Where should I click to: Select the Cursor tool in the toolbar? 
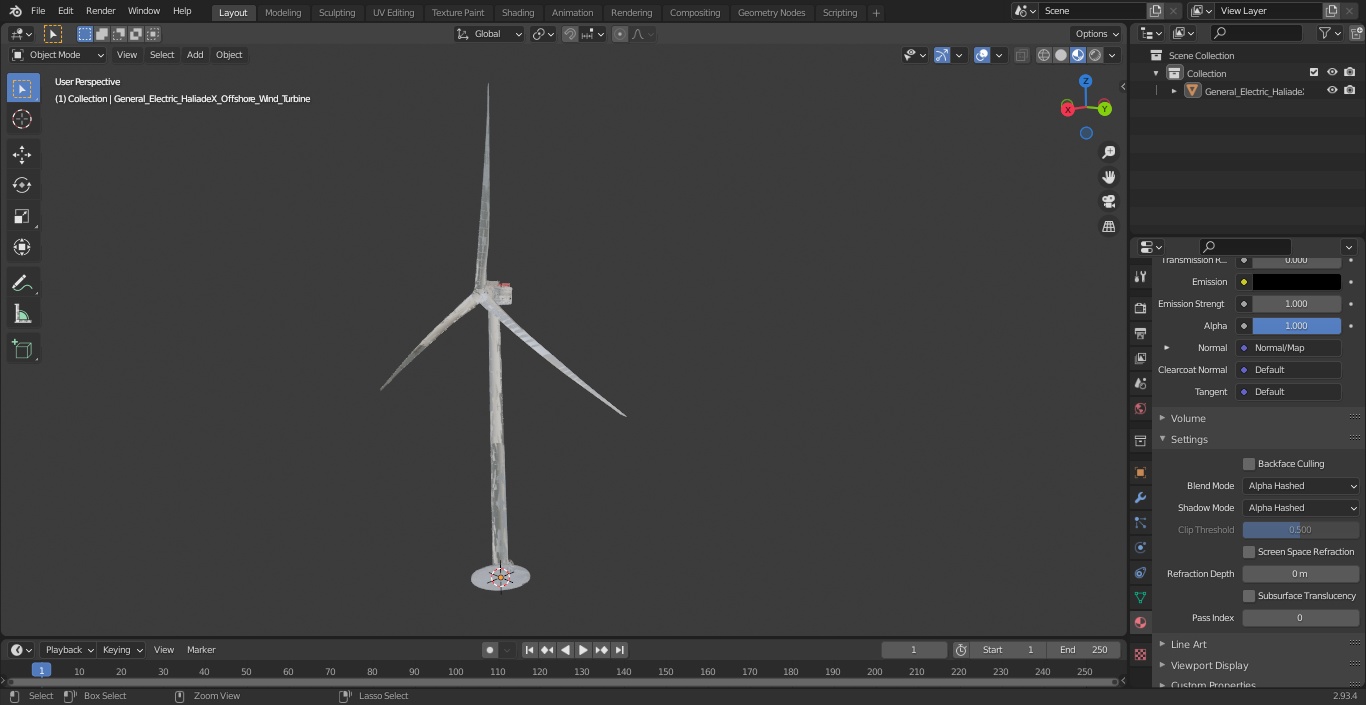22,119
